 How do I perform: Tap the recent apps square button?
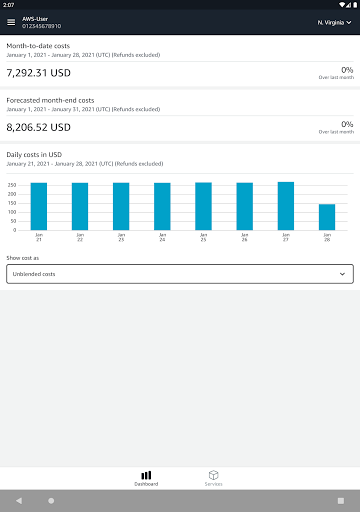pos(341,501)
